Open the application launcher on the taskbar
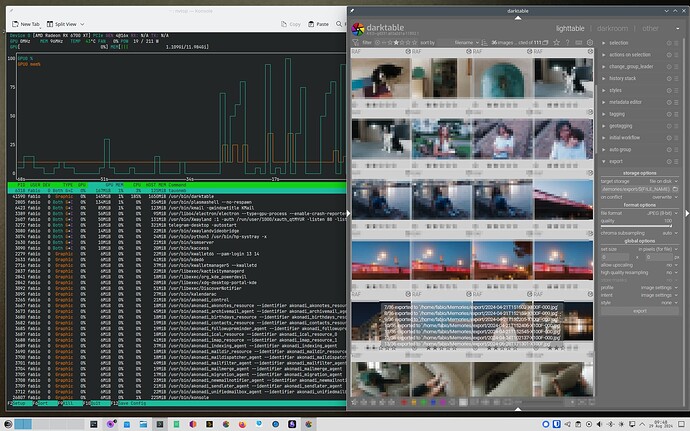This screenshot has height=431, width=690. point(9,423)
